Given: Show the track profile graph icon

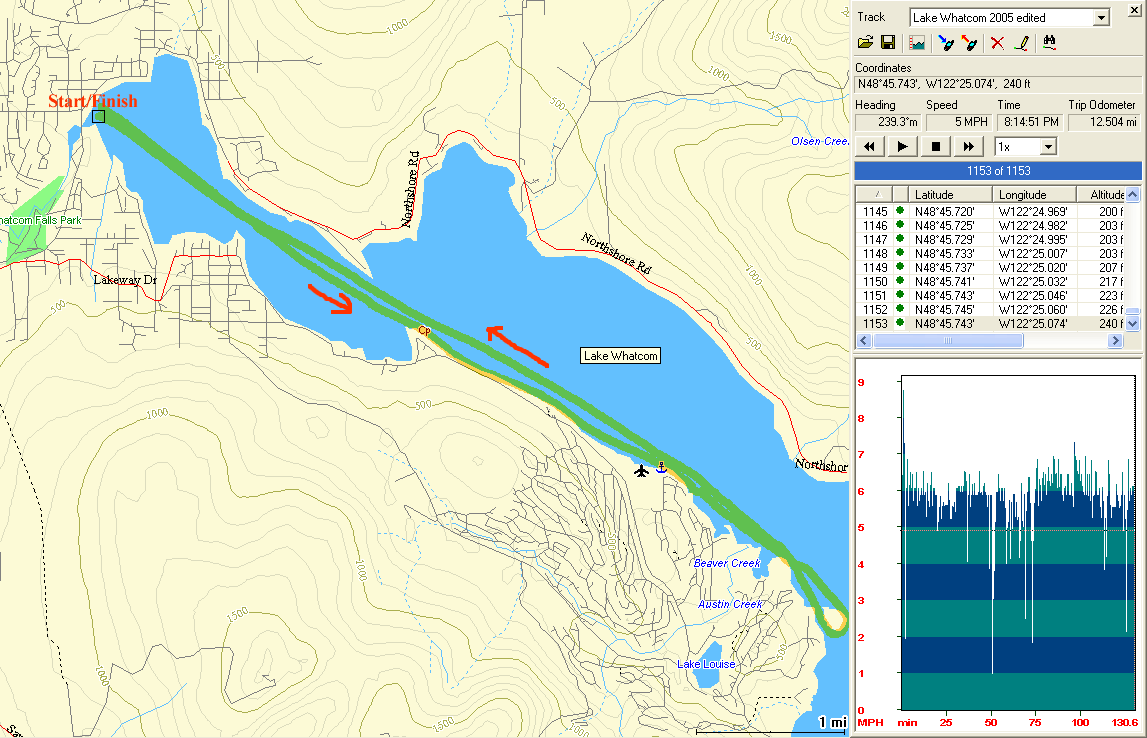Looking at the screenshot, I should click(x=916, y=43).
